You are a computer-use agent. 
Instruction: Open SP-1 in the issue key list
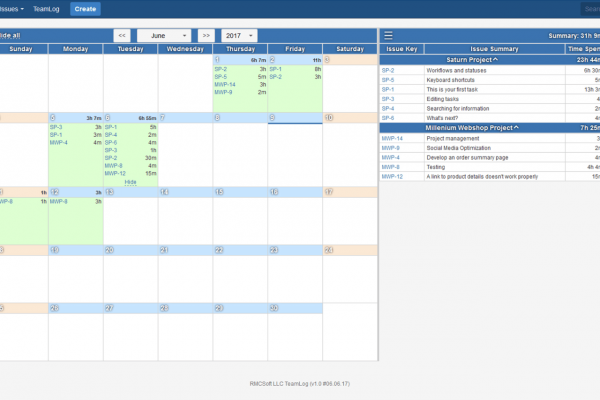click(388, 90)
